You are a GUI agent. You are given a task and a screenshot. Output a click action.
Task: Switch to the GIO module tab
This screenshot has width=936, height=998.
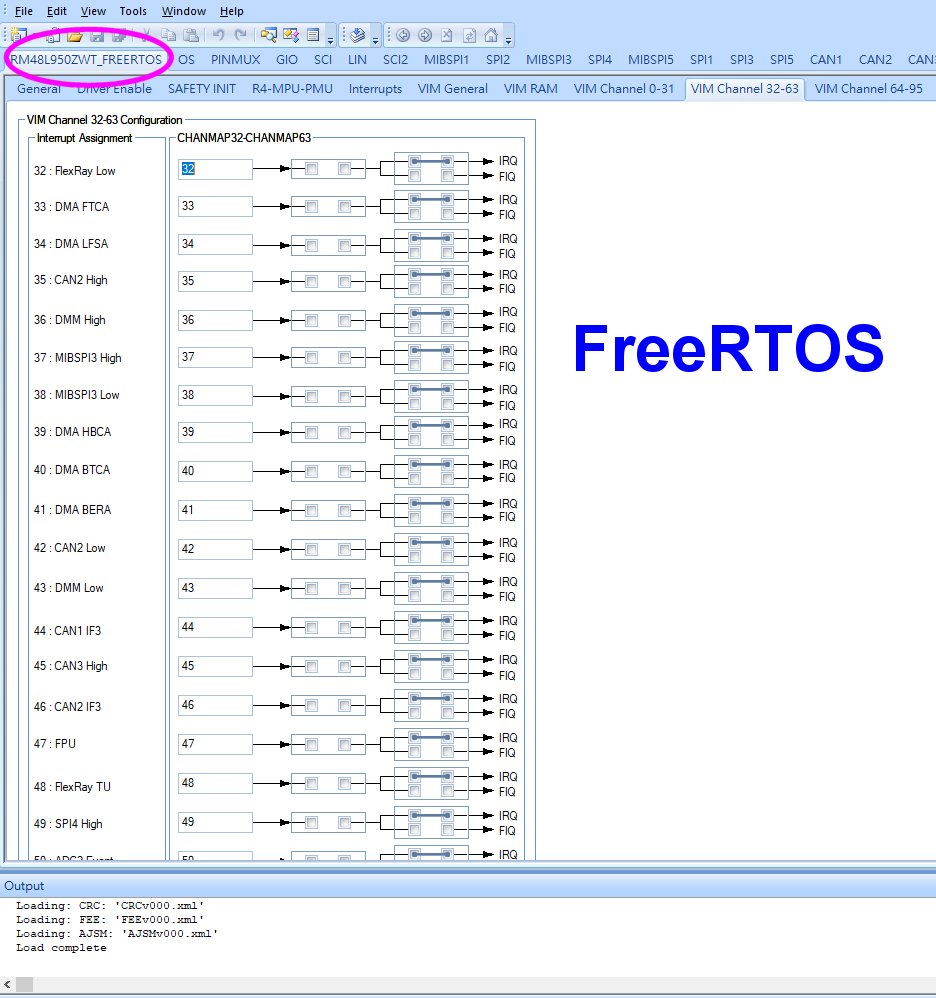[287, 60]
